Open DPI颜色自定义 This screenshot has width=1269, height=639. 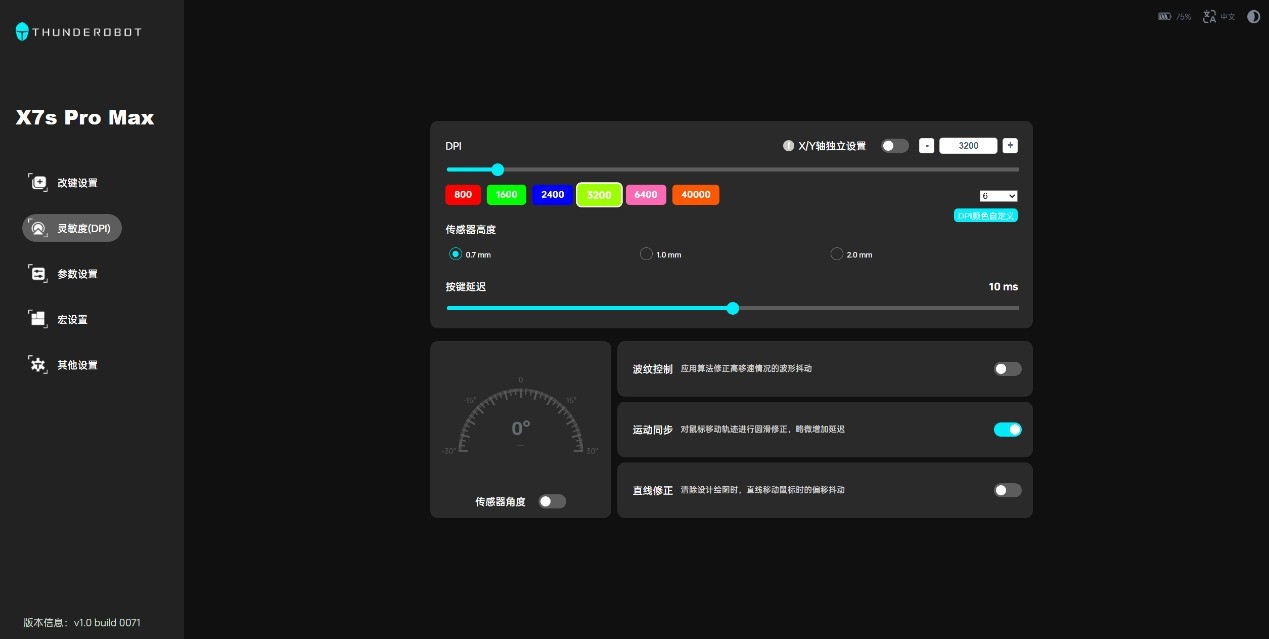(986, 215)
